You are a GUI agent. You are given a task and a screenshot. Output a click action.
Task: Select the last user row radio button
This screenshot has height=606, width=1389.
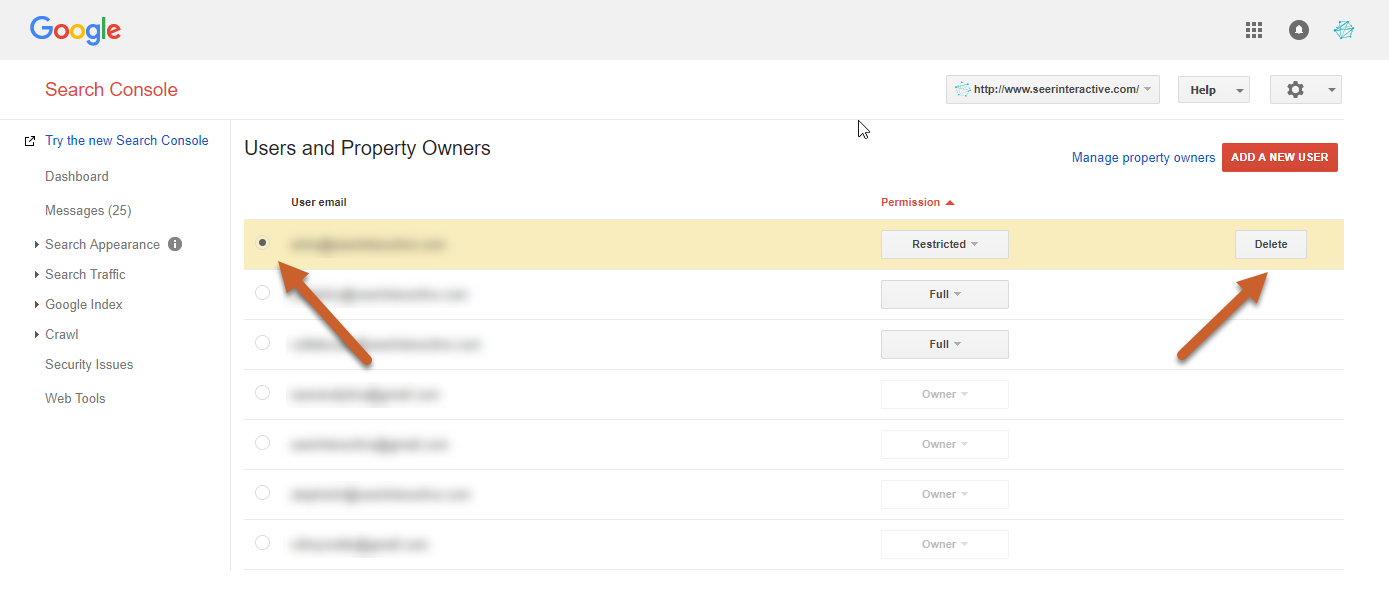pos(262,543)
